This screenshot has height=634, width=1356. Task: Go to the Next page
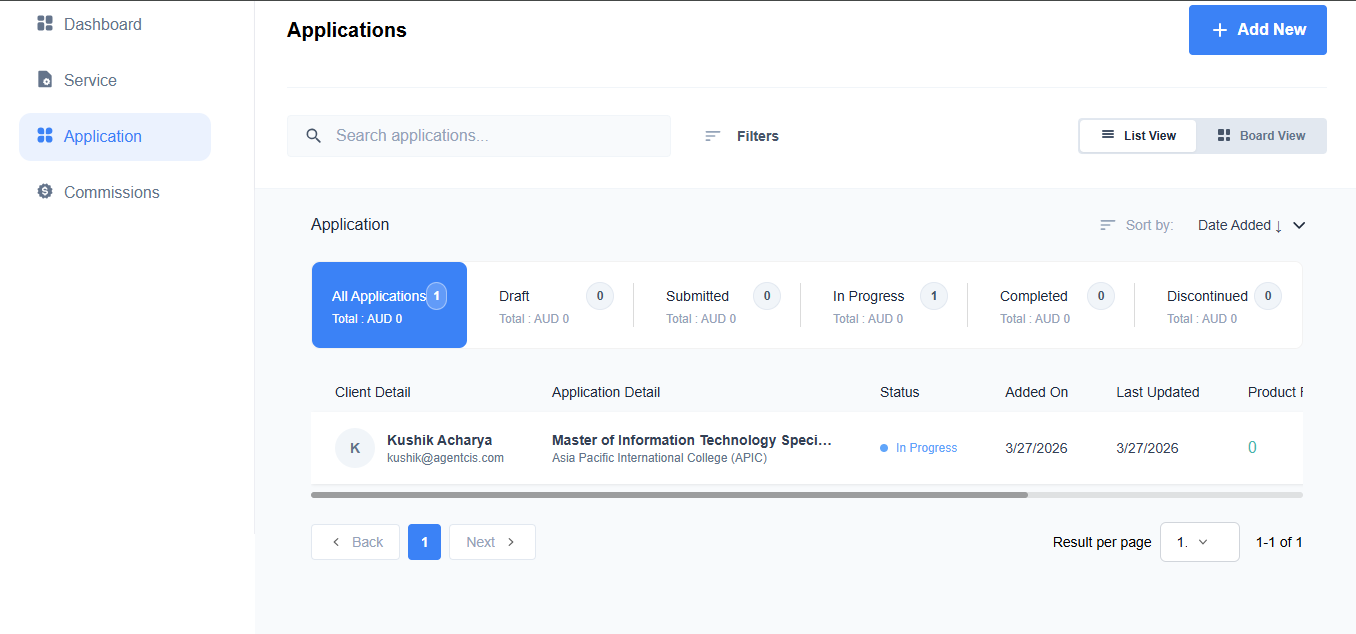[x=492, y=542]
